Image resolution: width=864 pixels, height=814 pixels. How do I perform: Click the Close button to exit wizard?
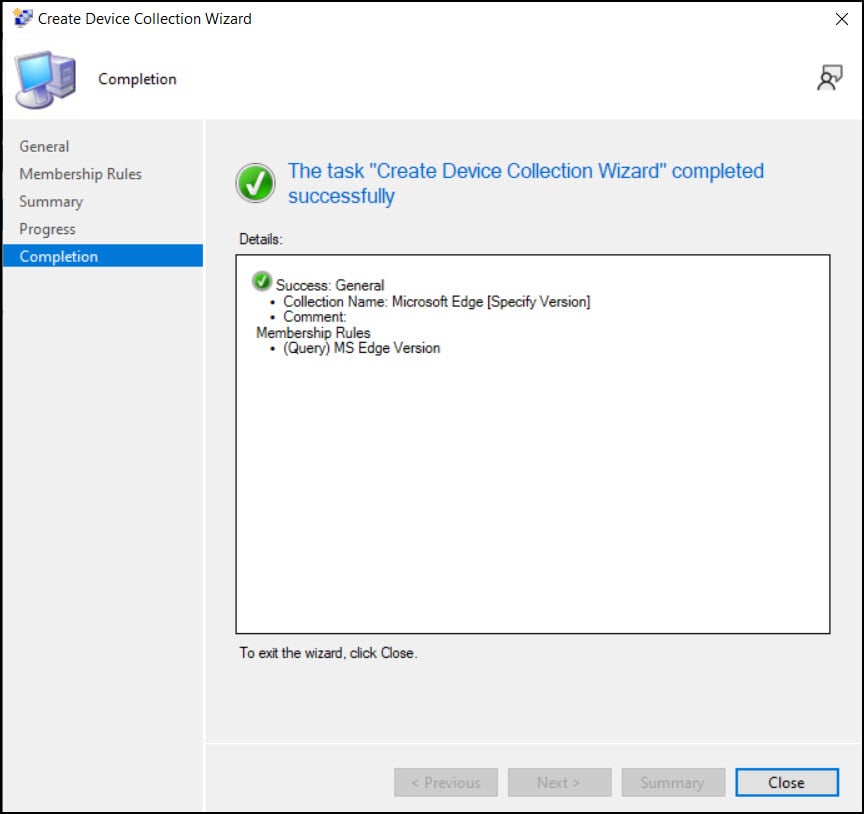click(x=786, y=782)
